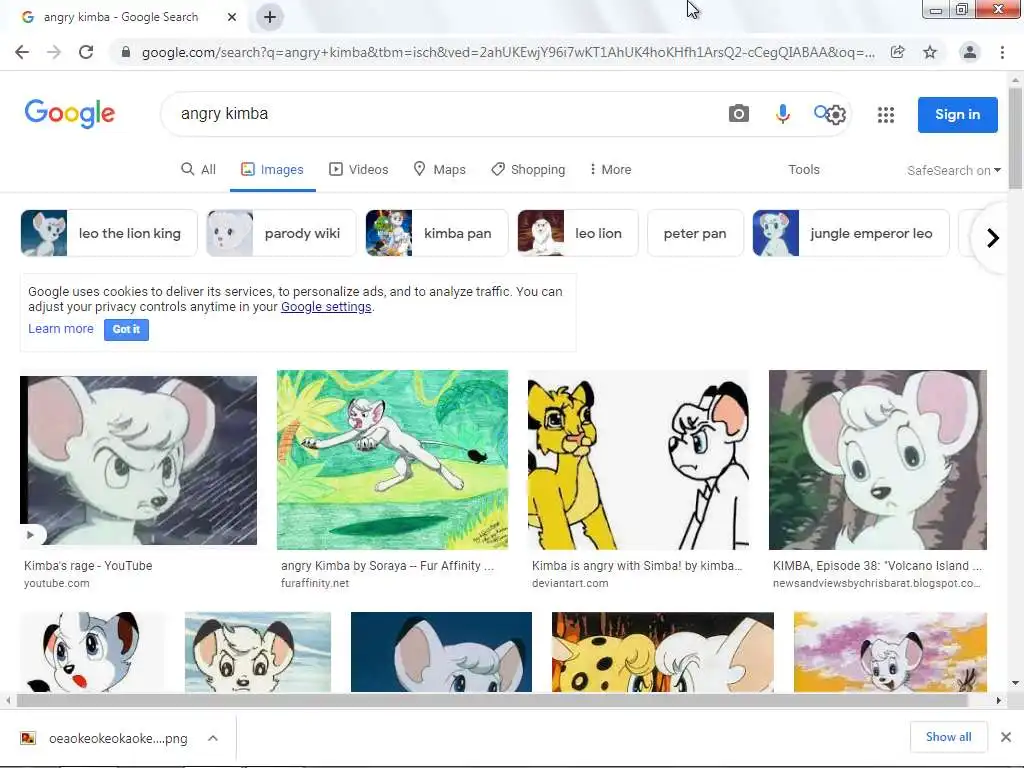Viewport: 1024px width, 768px height.
Task: Open search Tools
Action: (x=804, y=170)
